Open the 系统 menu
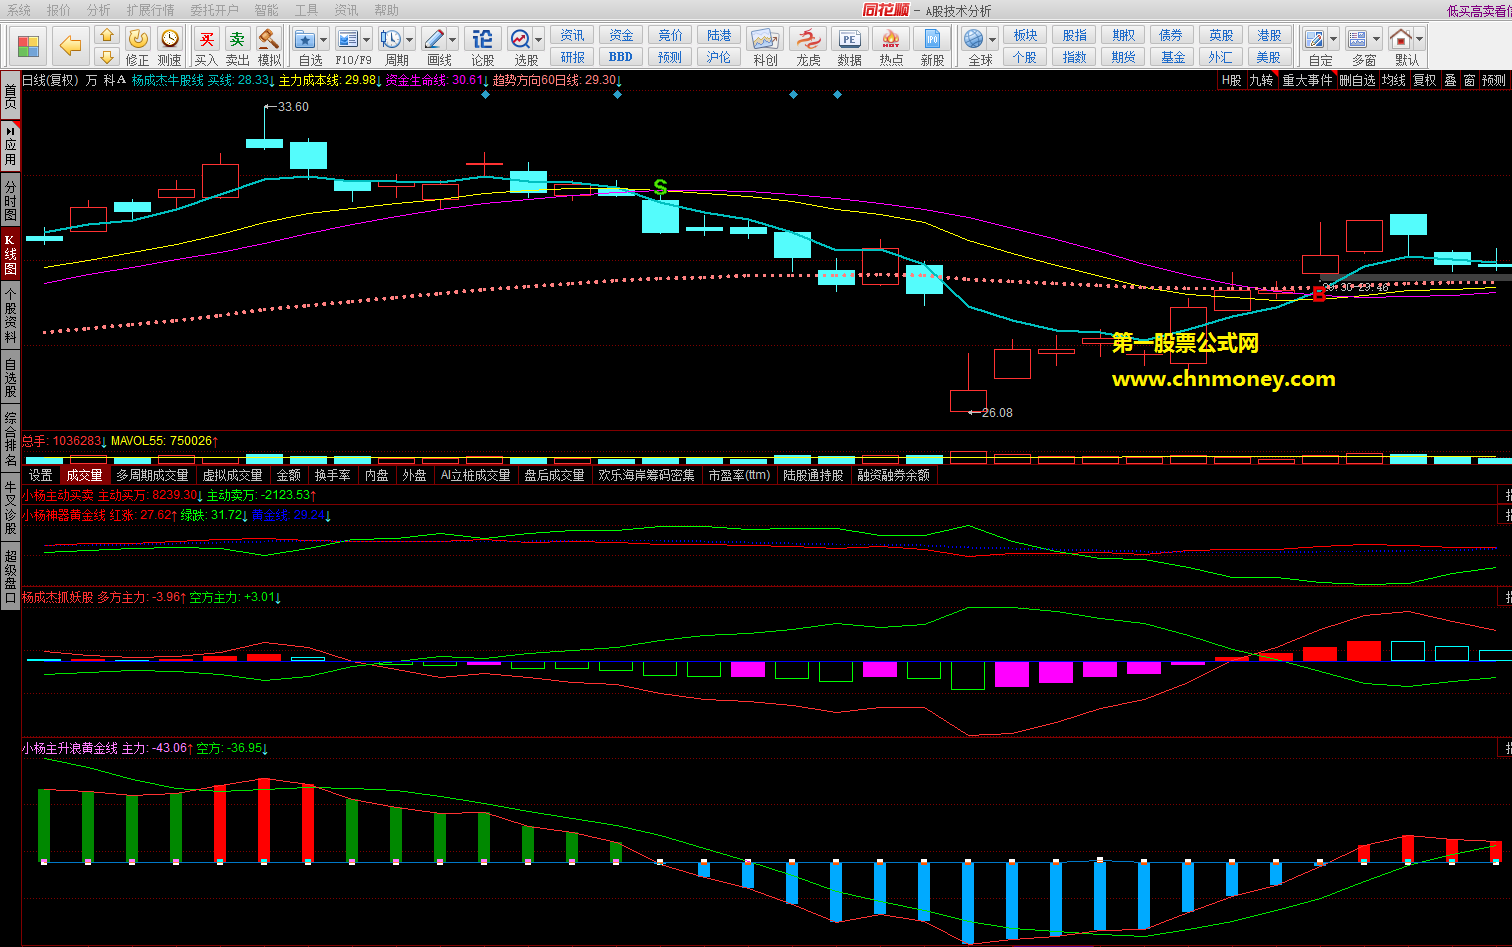The width and height of the screenshot is (1512, 947). tap(19, 10)
